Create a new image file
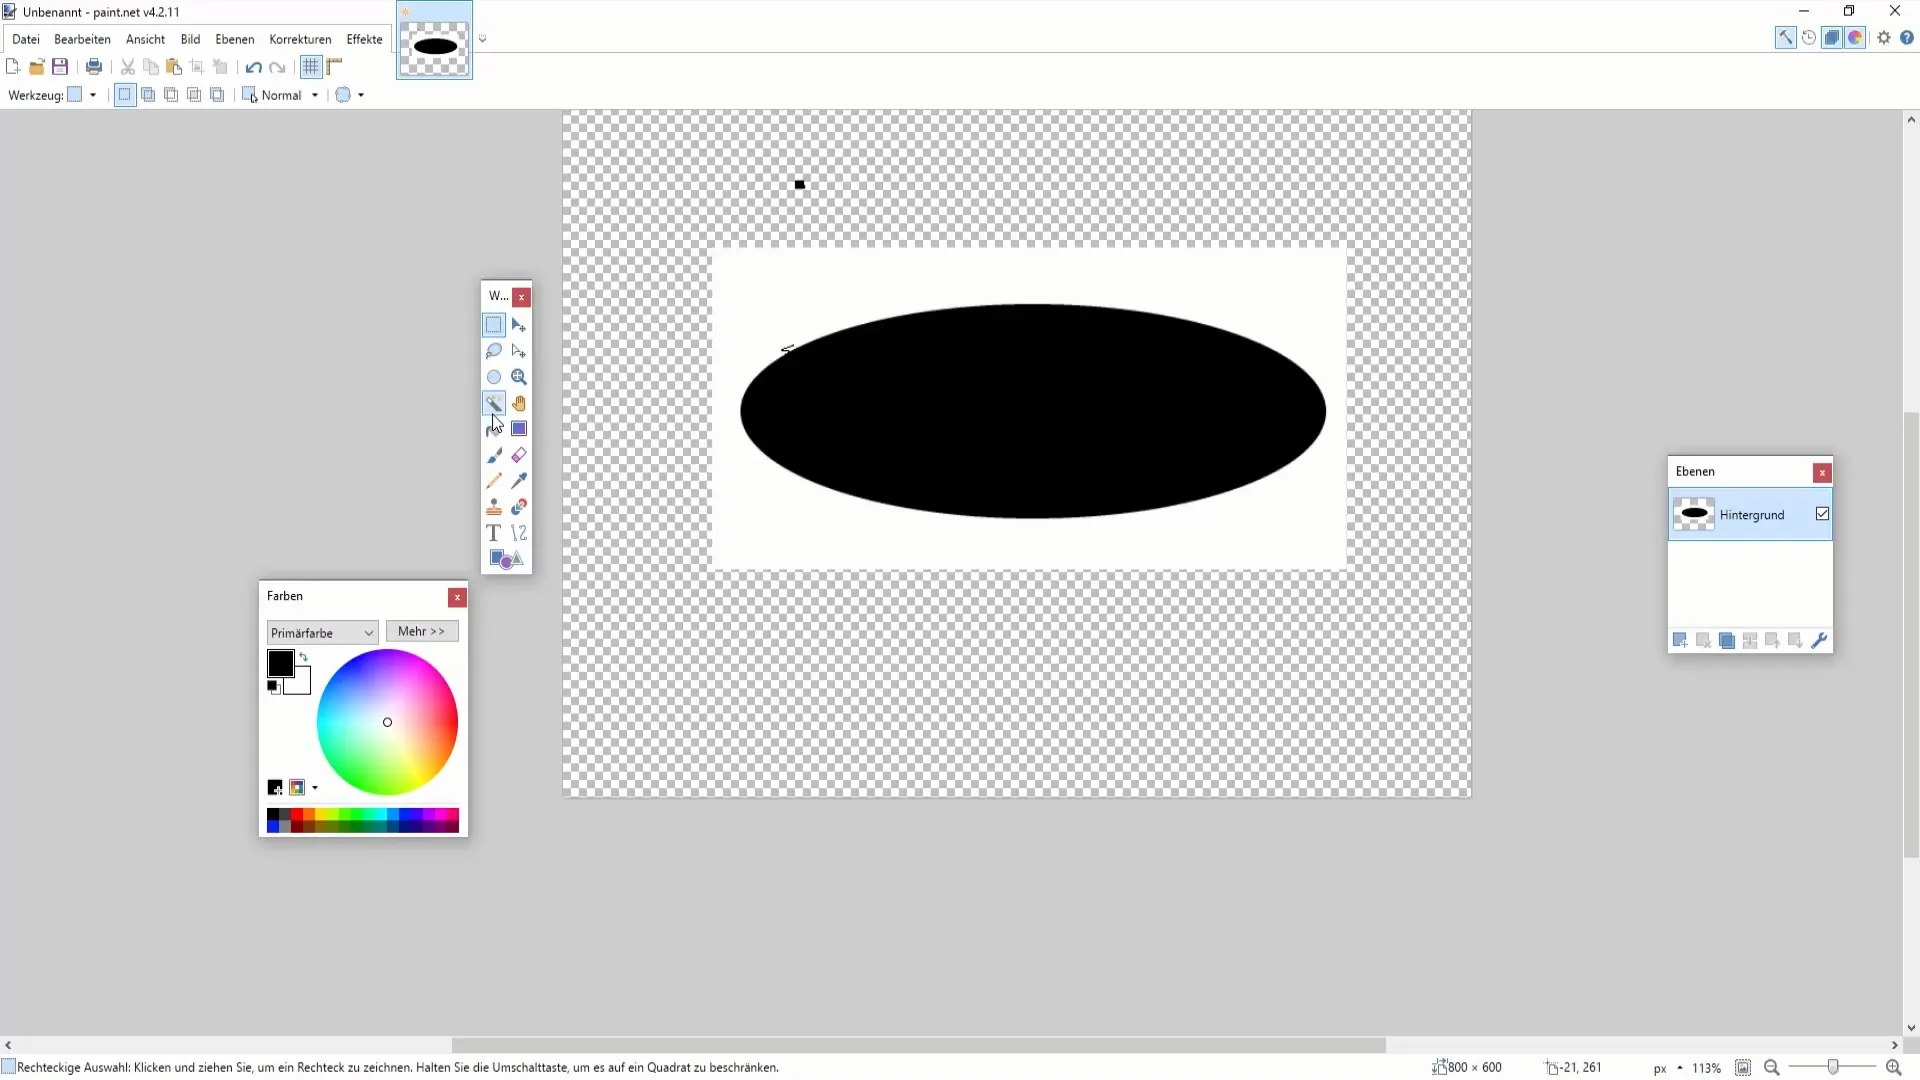The width and height of the screenshot is (1920, 1080). pyautogui.click(x=13, y=67)
